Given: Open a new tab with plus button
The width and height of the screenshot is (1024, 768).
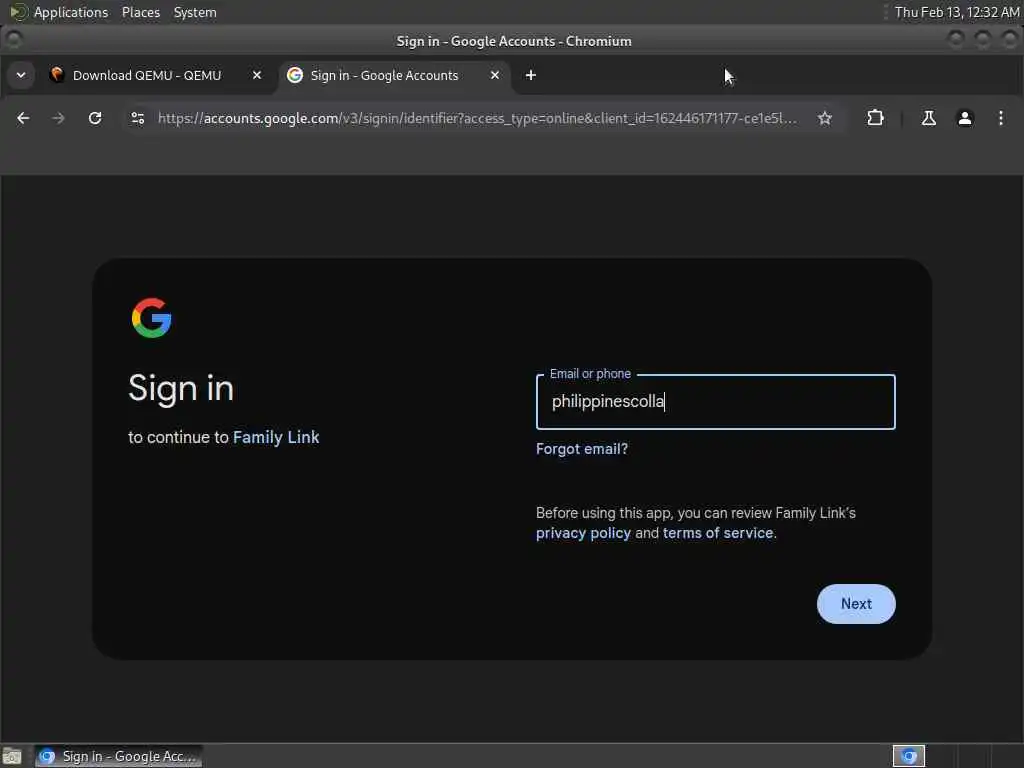Looking at the screenshot, I should [531, 76].
